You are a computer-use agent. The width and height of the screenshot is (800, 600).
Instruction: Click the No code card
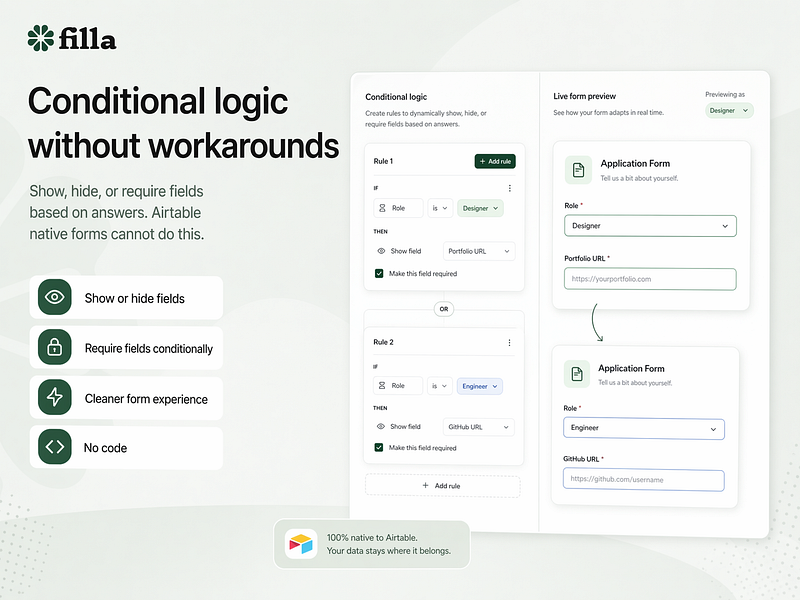pyautogui.click(x=126, y=448)
